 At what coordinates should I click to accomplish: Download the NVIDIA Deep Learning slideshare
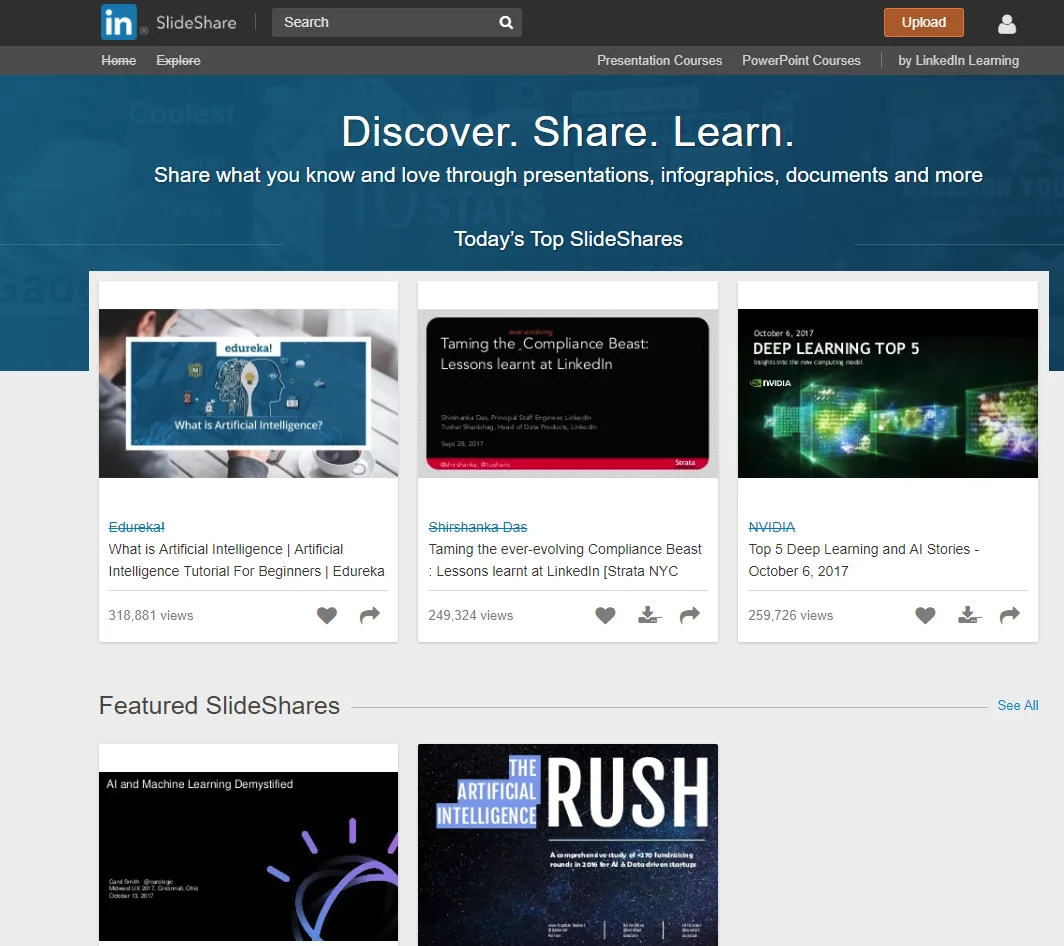coord(969,615)
